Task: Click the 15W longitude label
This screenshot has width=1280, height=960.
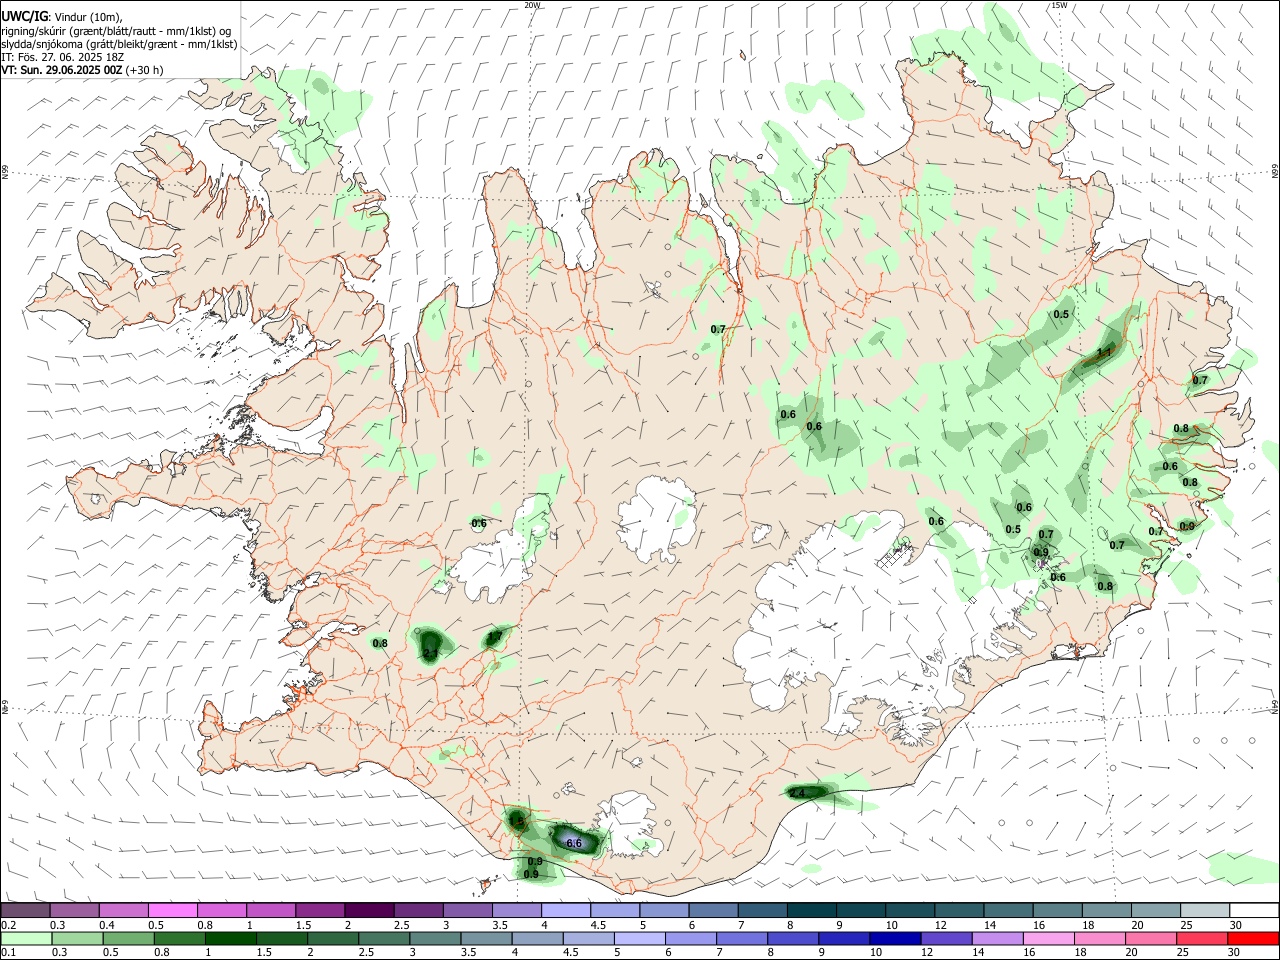Action: [1059, 5]
